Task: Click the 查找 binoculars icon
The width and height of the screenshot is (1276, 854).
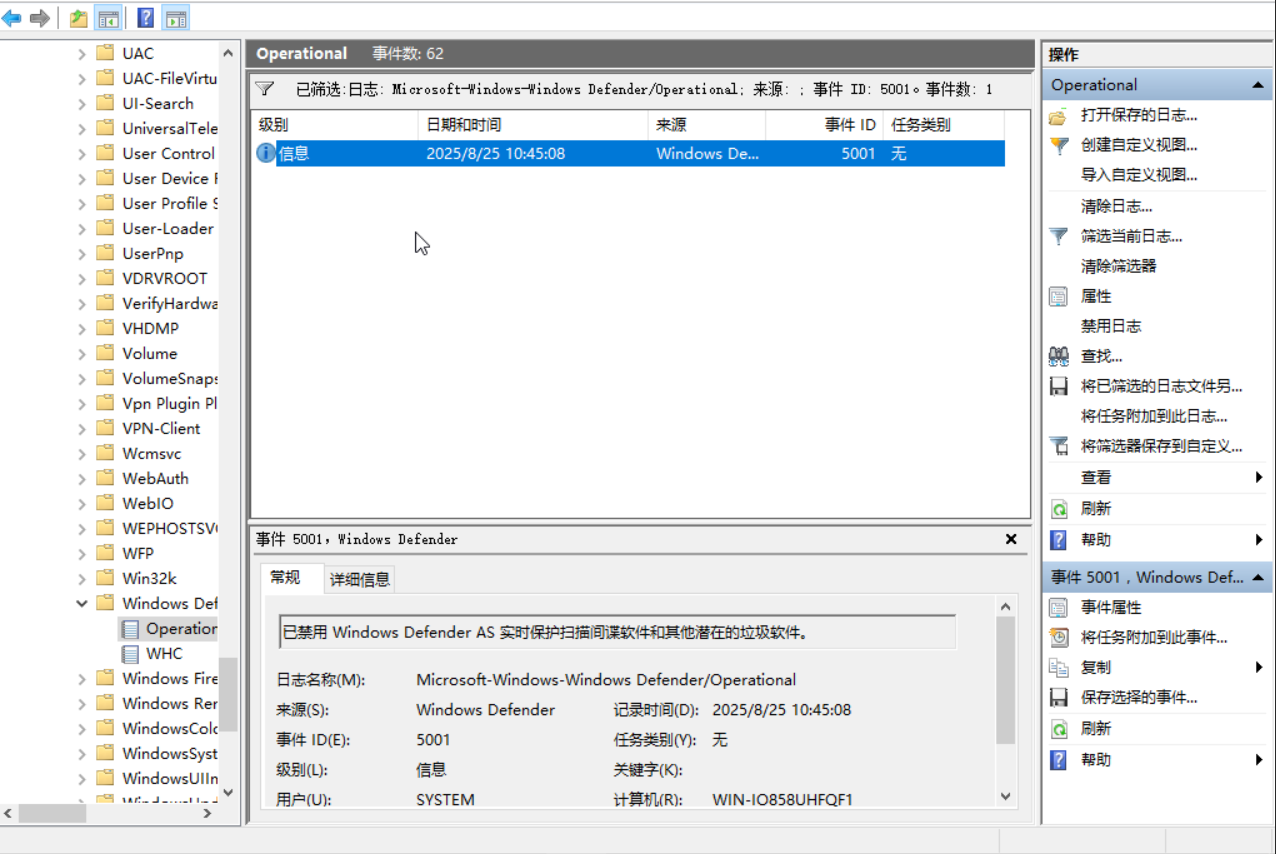Action: [1058, 356]
